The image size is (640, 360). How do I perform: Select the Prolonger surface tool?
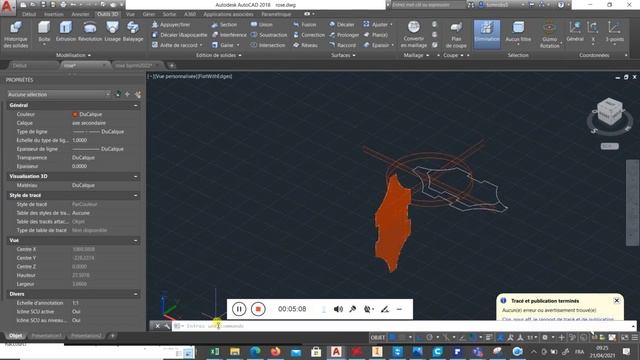click(344, 35)
